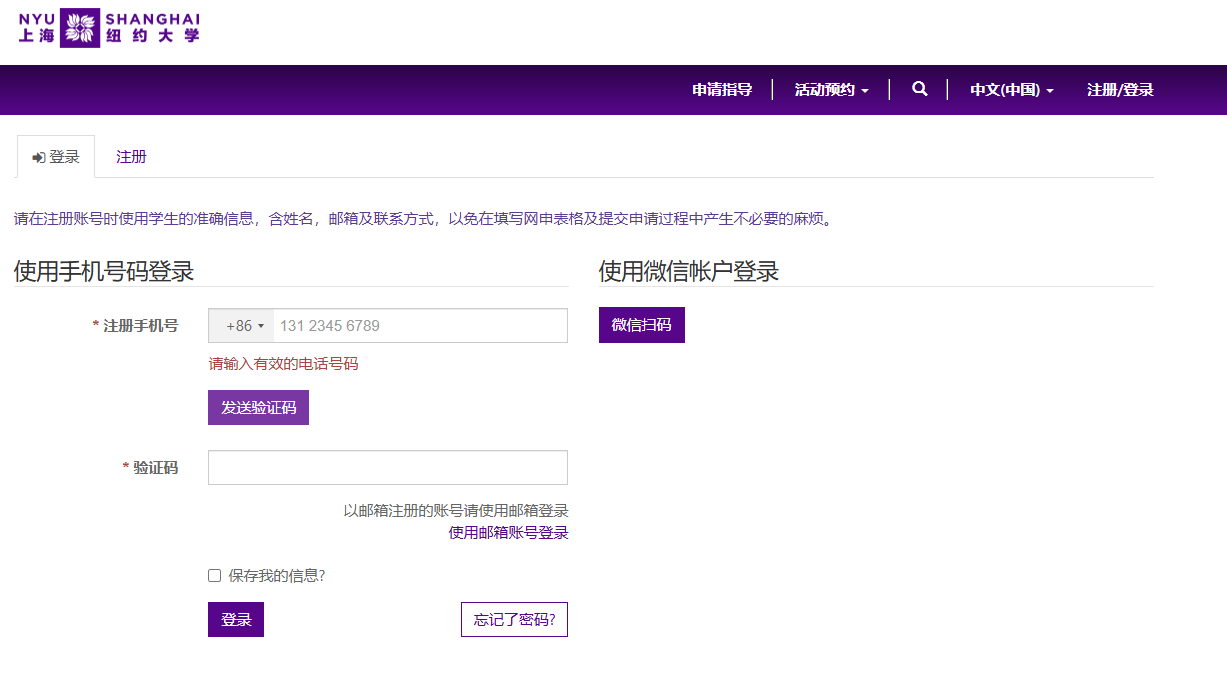Click the 忘记了密码? button
This screenshot has height=693, width=1227.
click(x=514, y=620)
